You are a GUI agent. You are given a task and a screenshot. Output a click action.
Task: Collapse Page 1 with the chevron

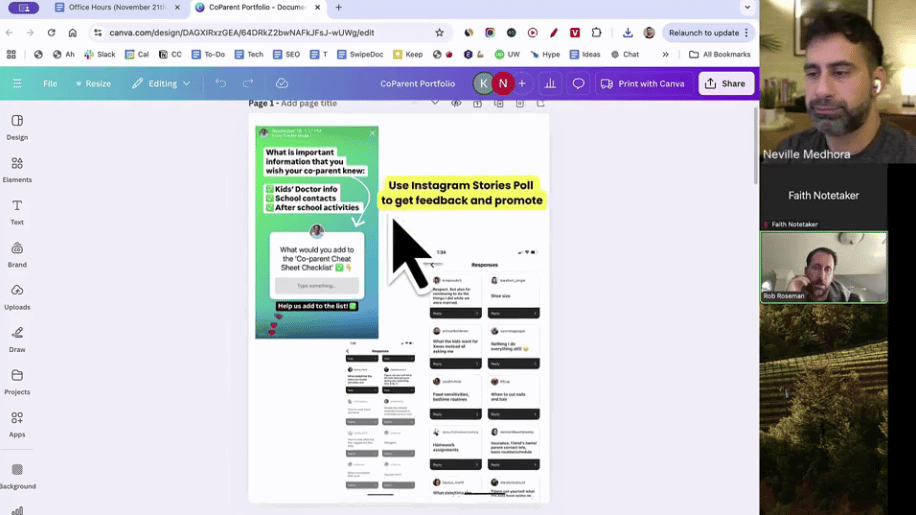click(435, 103)
